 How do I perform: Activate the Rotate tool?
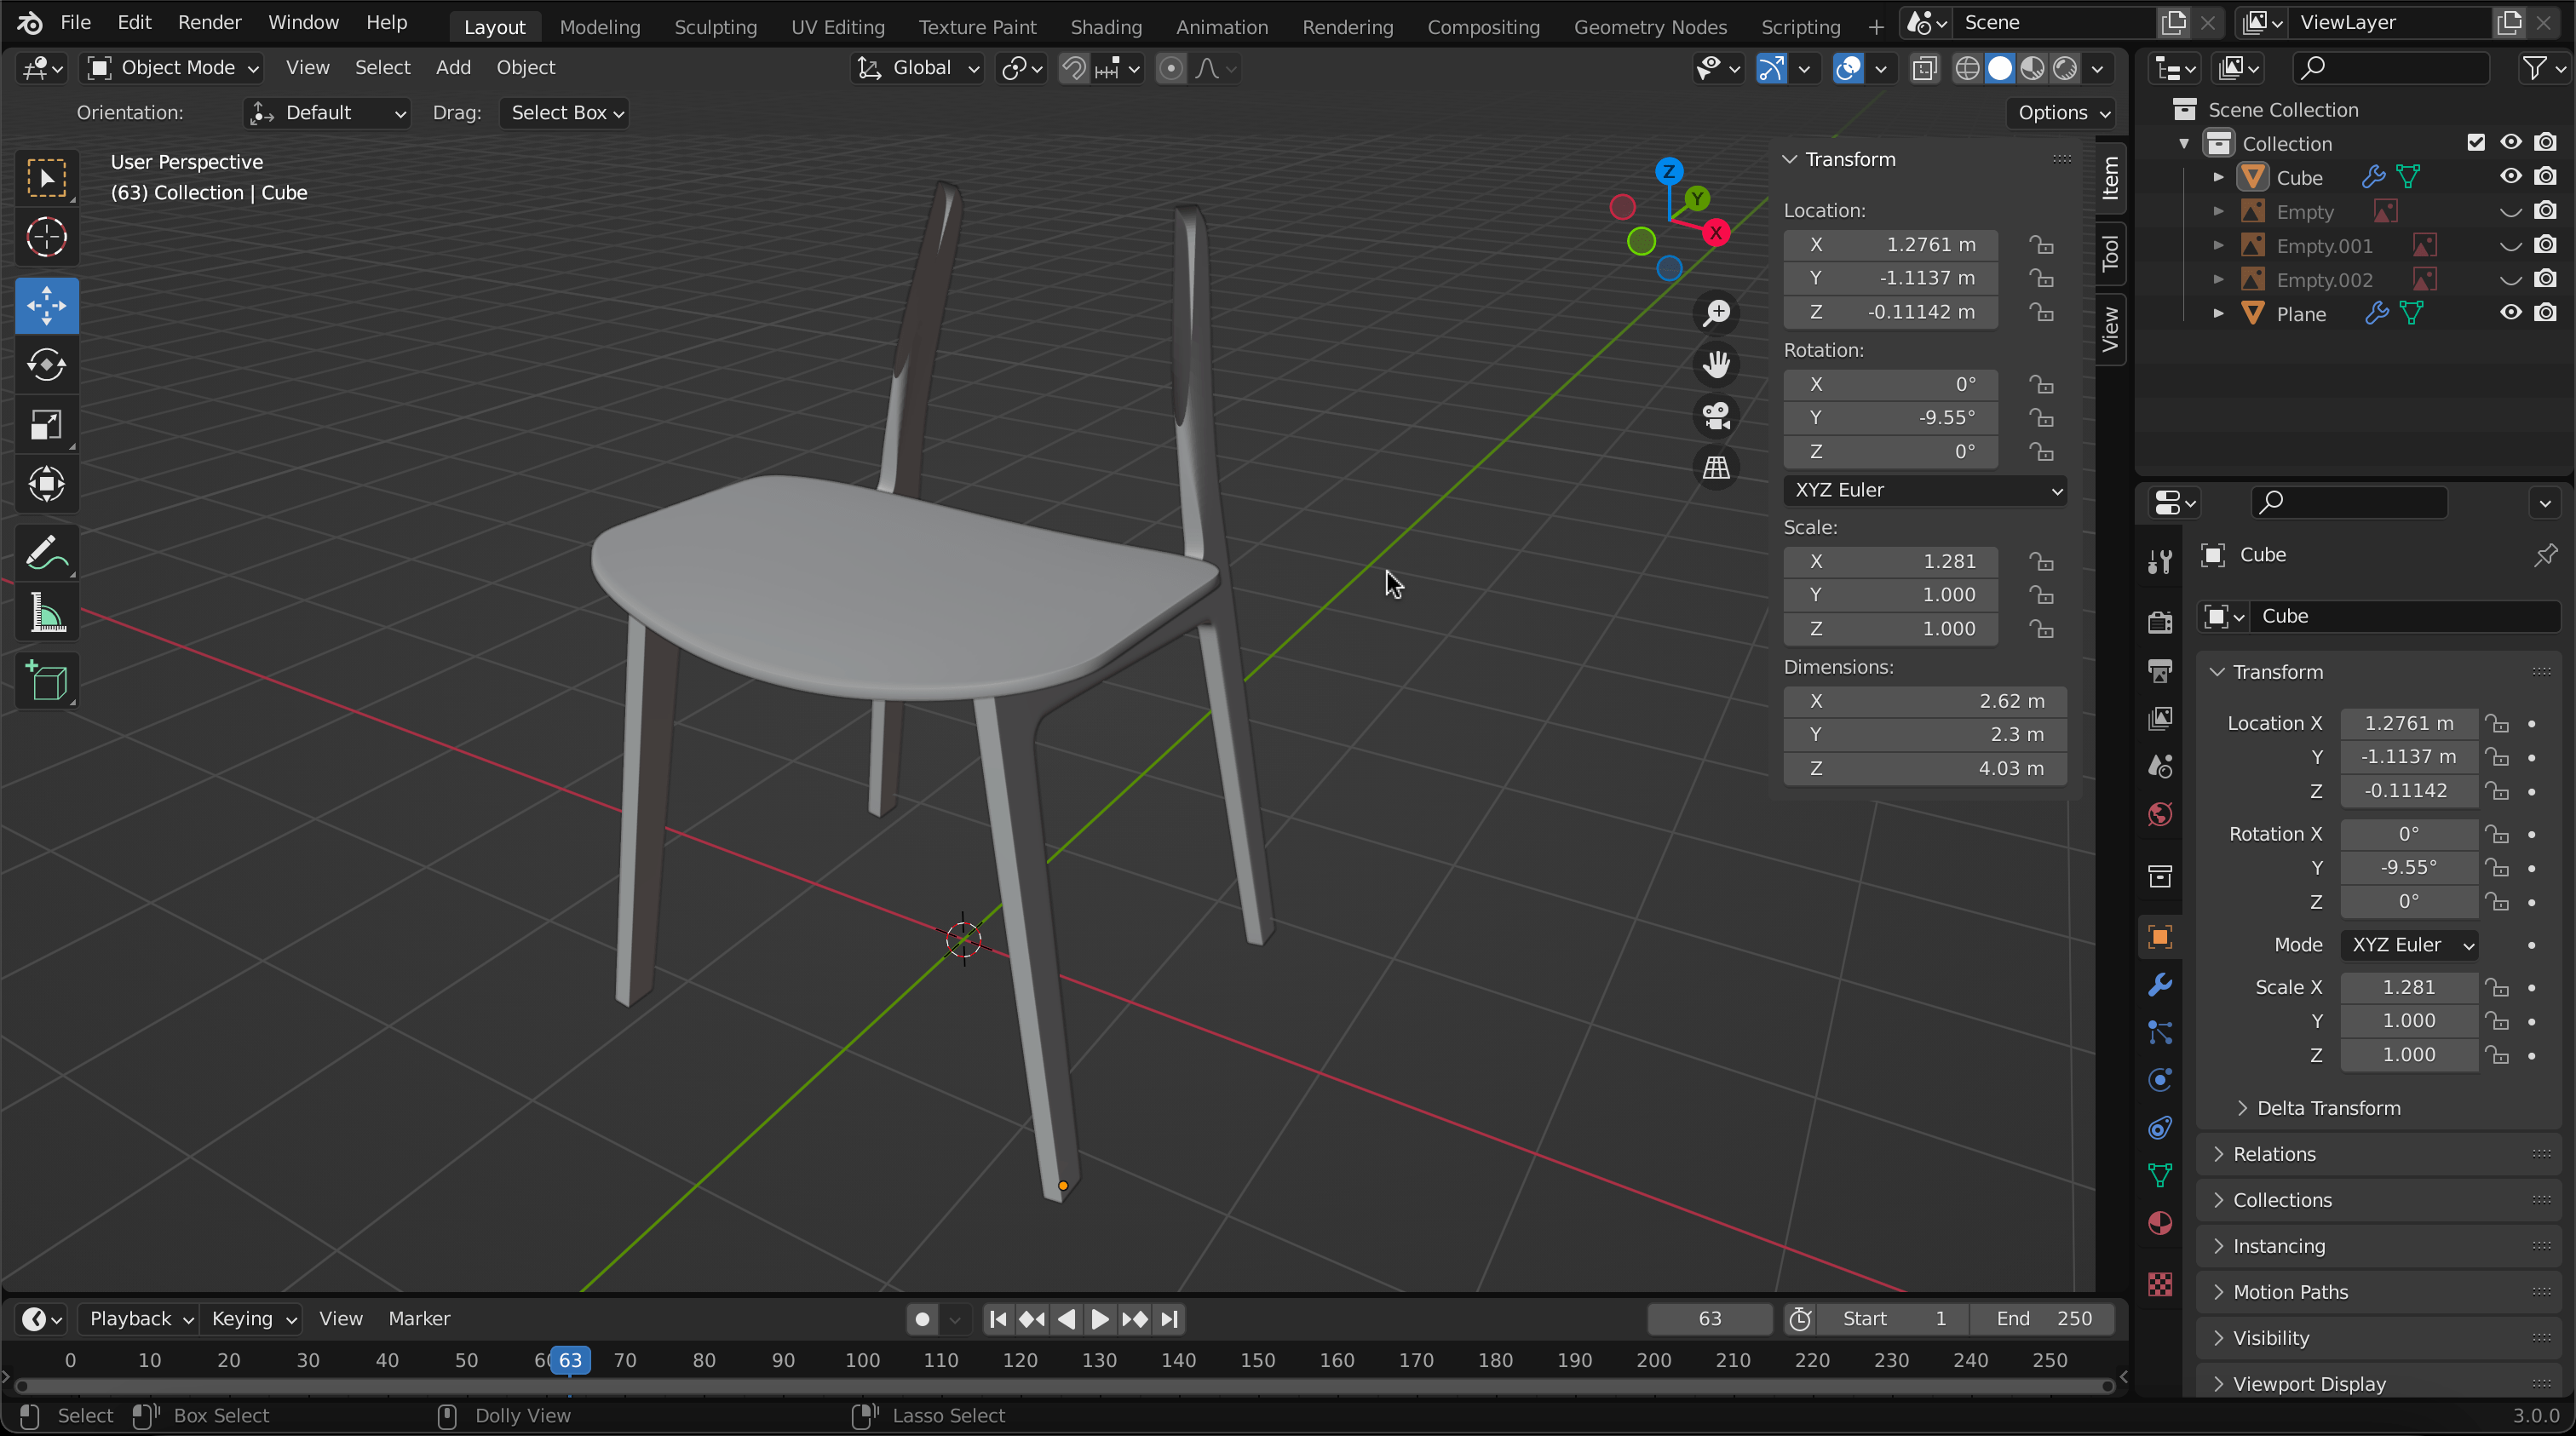(x=46, y=365)
